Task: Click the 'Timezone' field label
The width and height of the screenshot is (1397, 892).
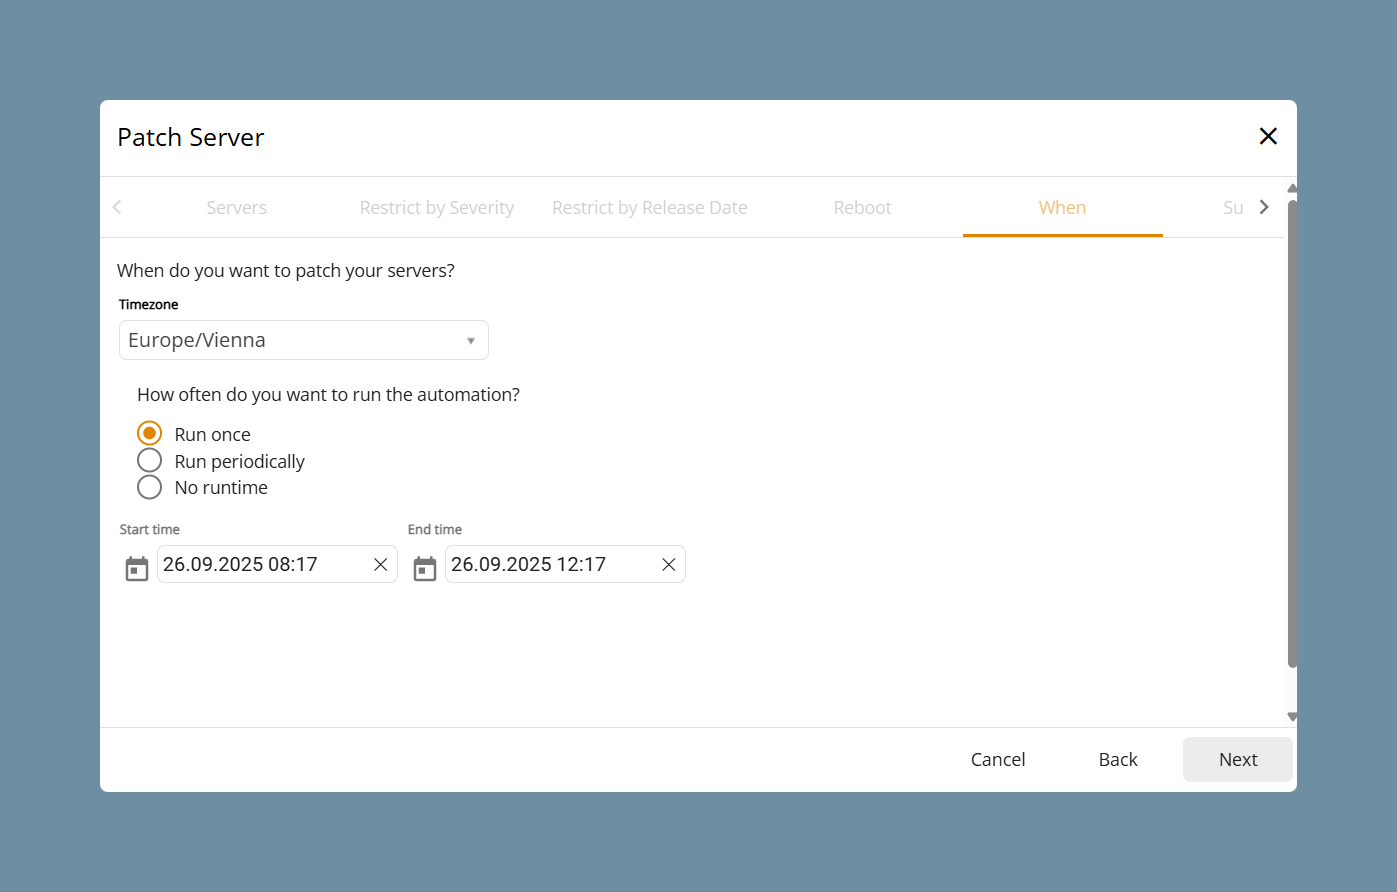Action: (149, 305)
